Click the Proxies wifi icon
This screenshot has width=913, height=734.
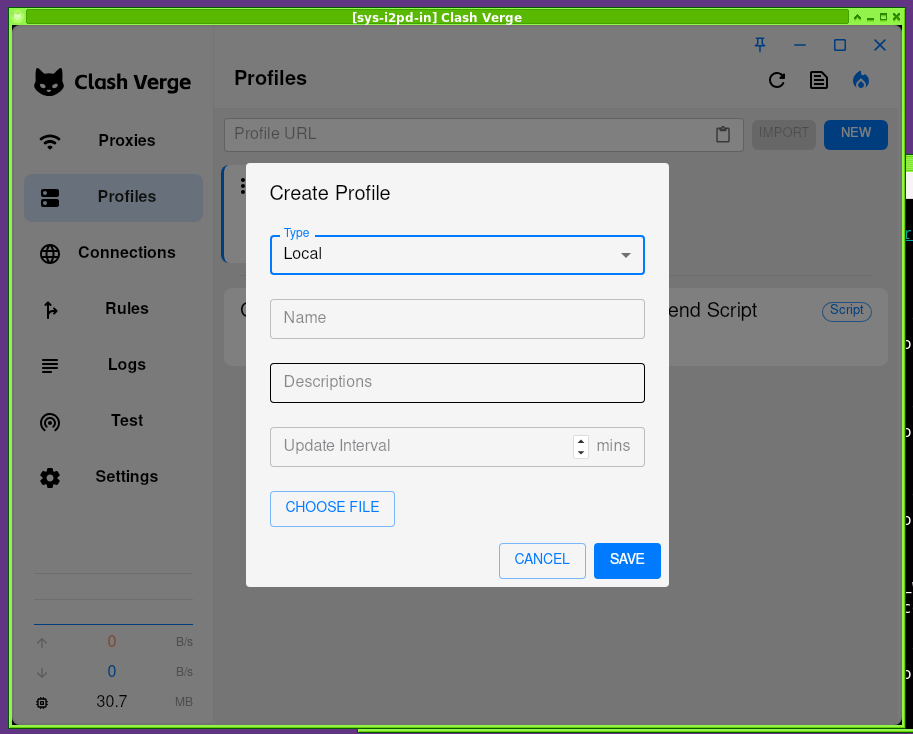[x=50, y=141]
